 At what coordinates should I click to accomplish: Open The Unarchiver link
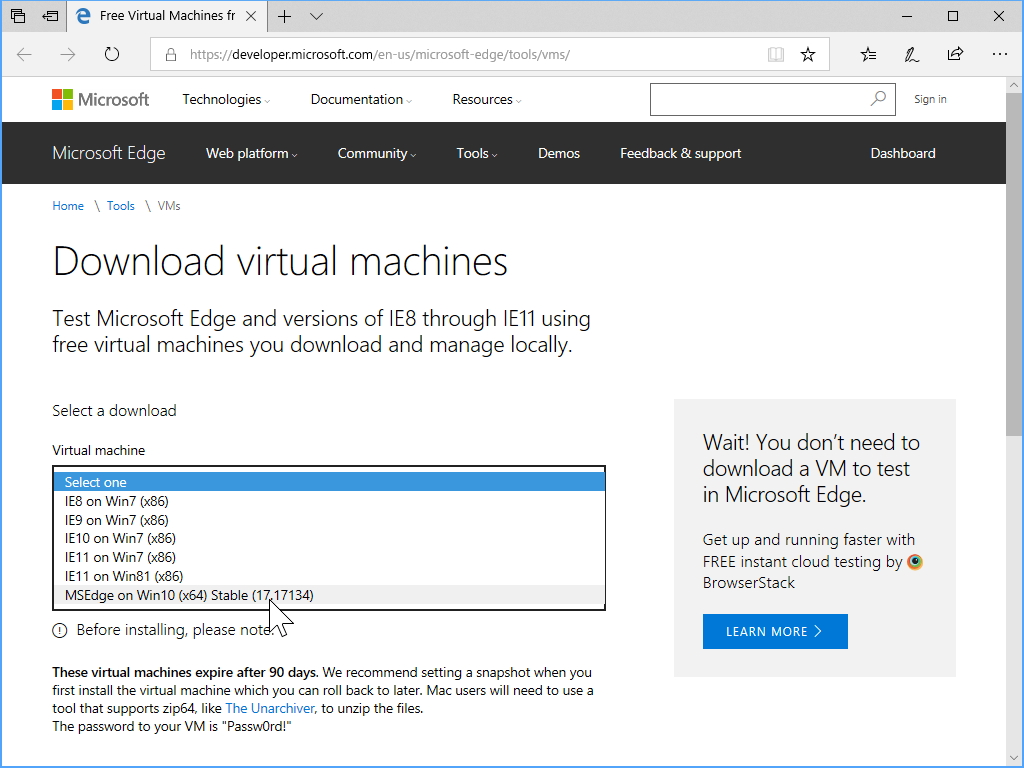click(269, 708)
